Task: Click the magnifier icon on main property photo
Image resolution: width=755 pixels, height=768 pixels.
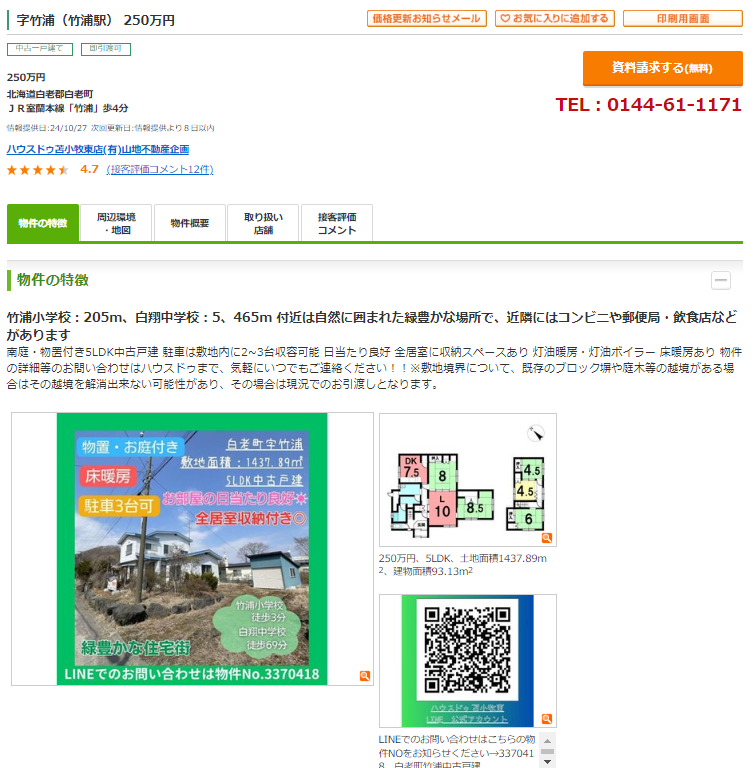Action: tap(365, 675)
